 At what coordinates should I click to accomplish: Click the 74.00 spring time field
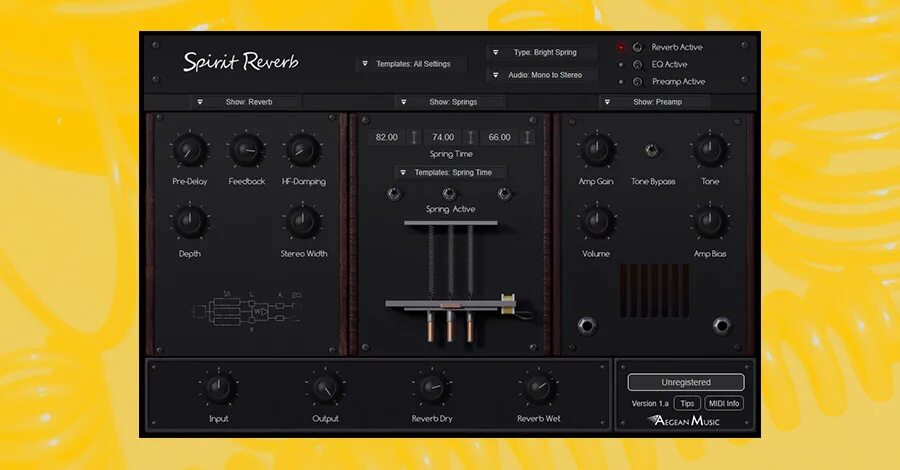point(443,137)
